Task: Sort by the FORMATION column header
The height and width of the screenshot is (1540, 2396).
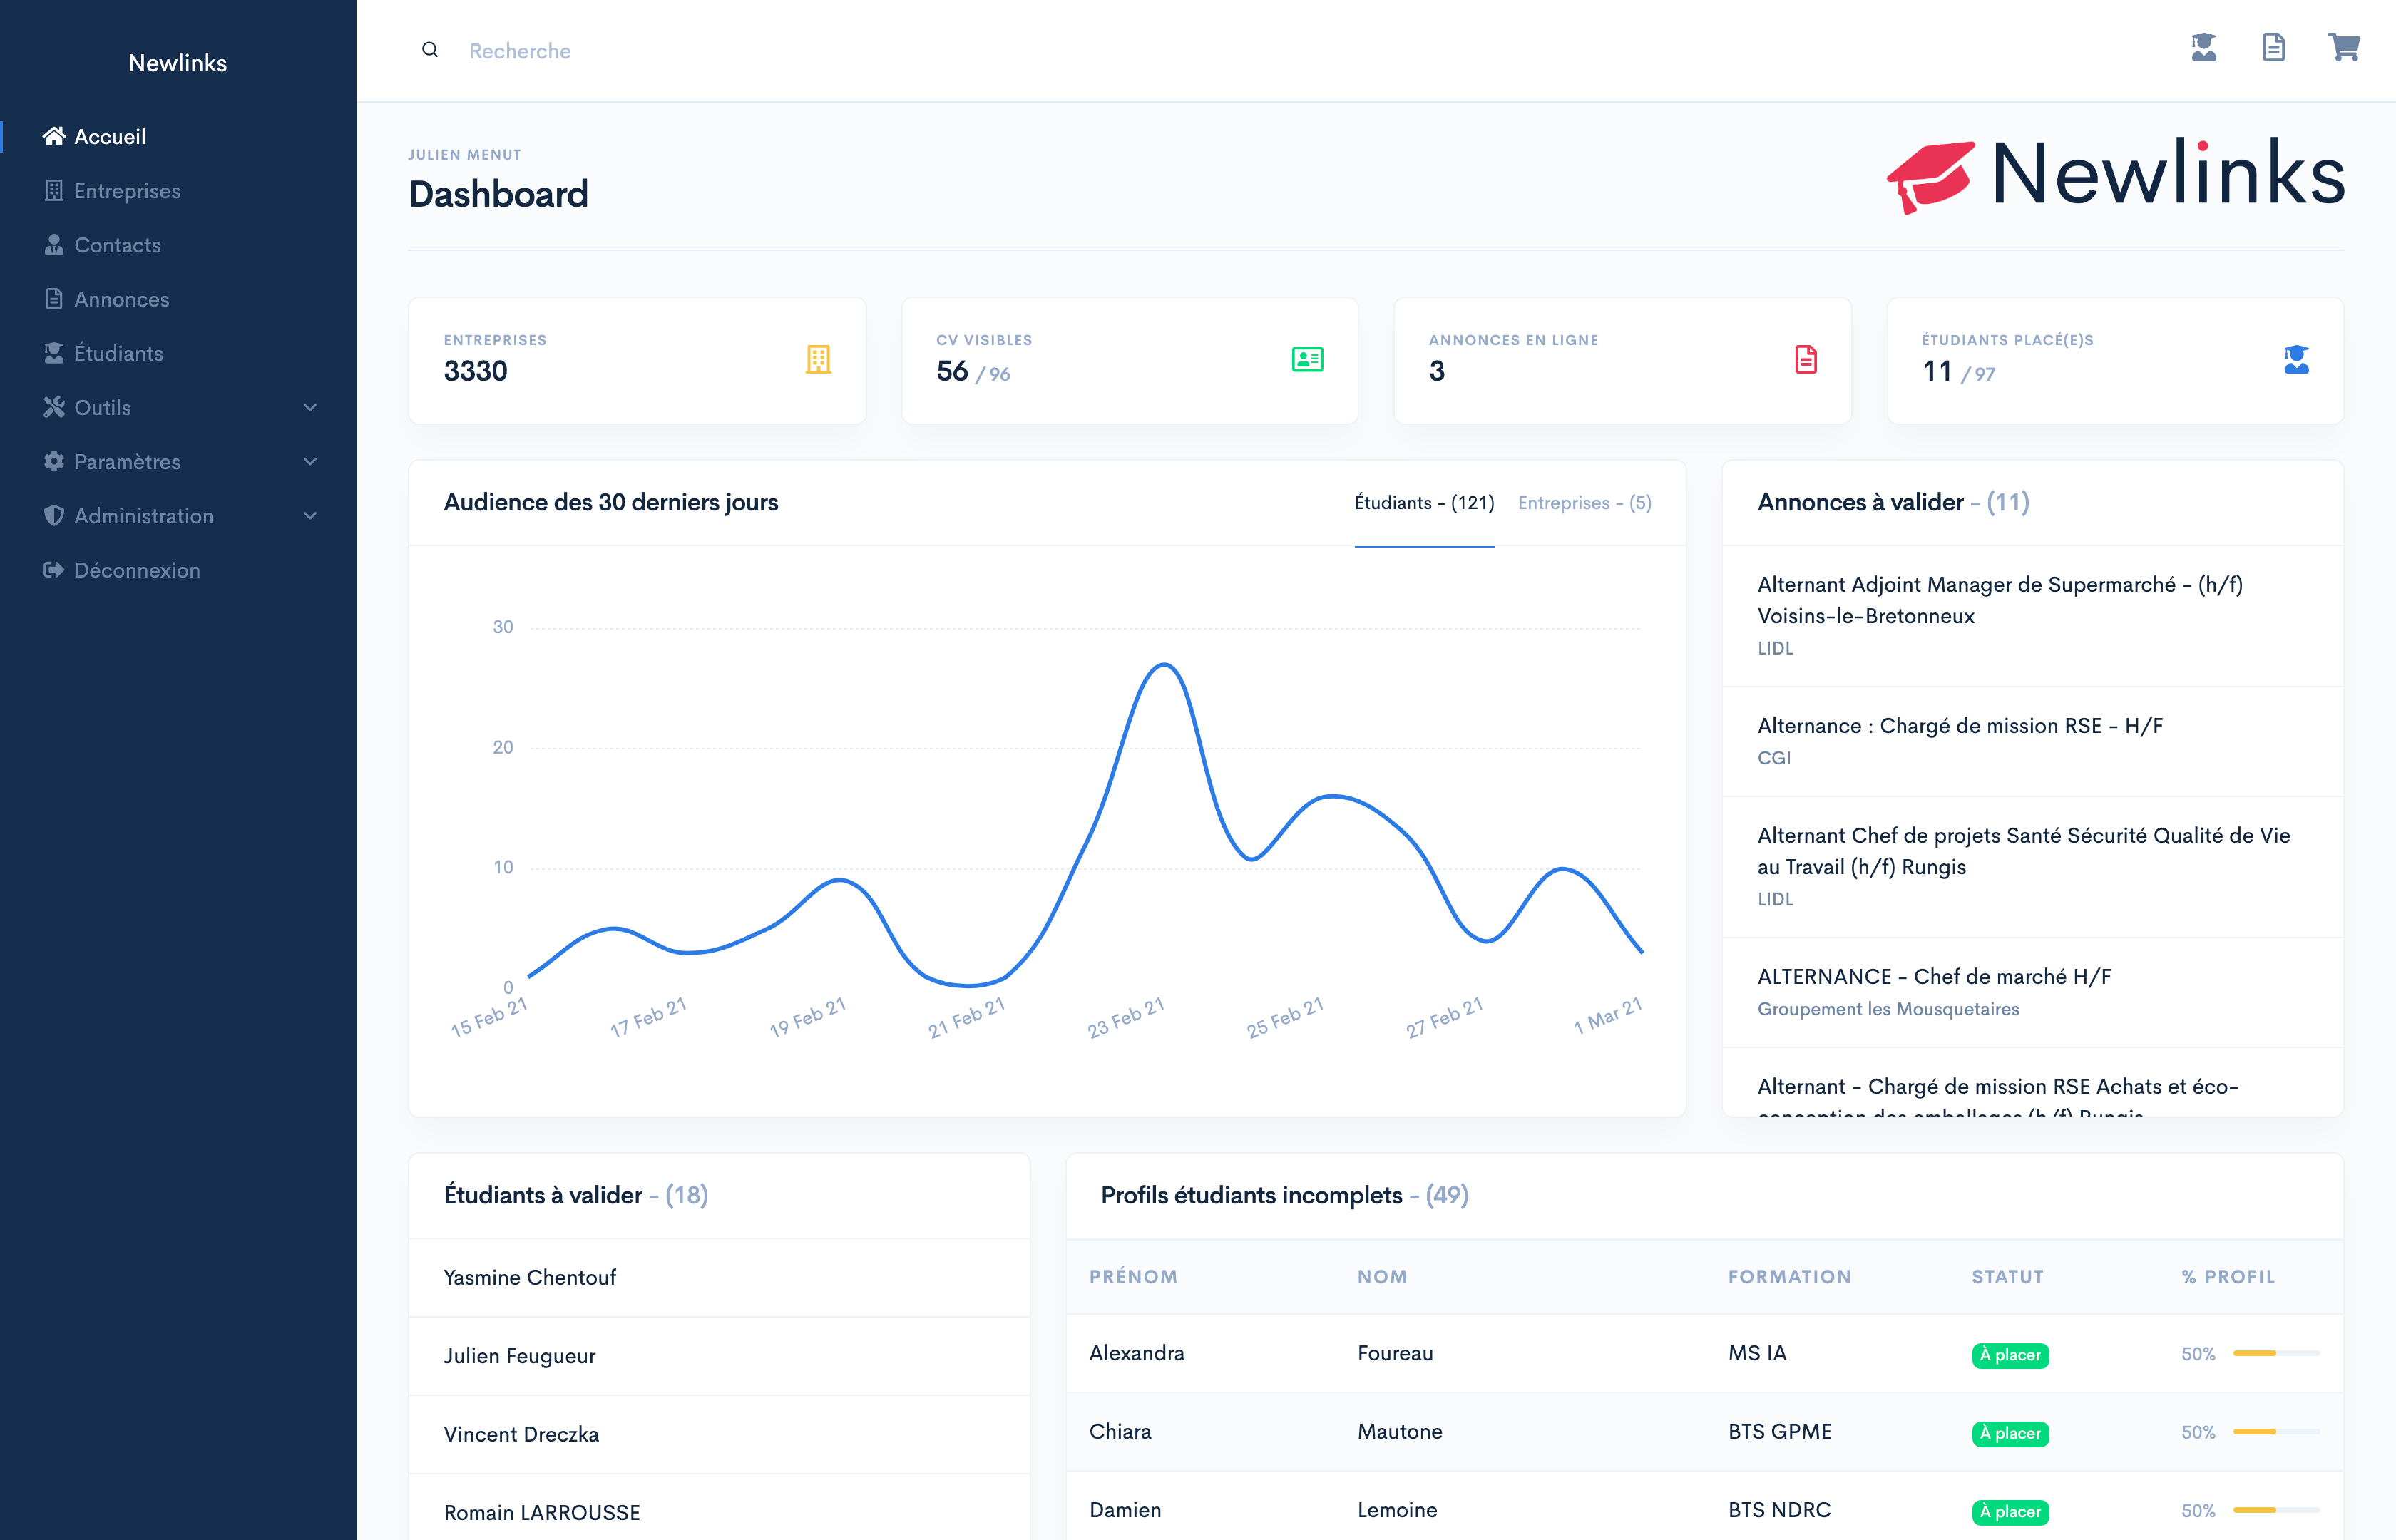Action: point(1789,1277)
